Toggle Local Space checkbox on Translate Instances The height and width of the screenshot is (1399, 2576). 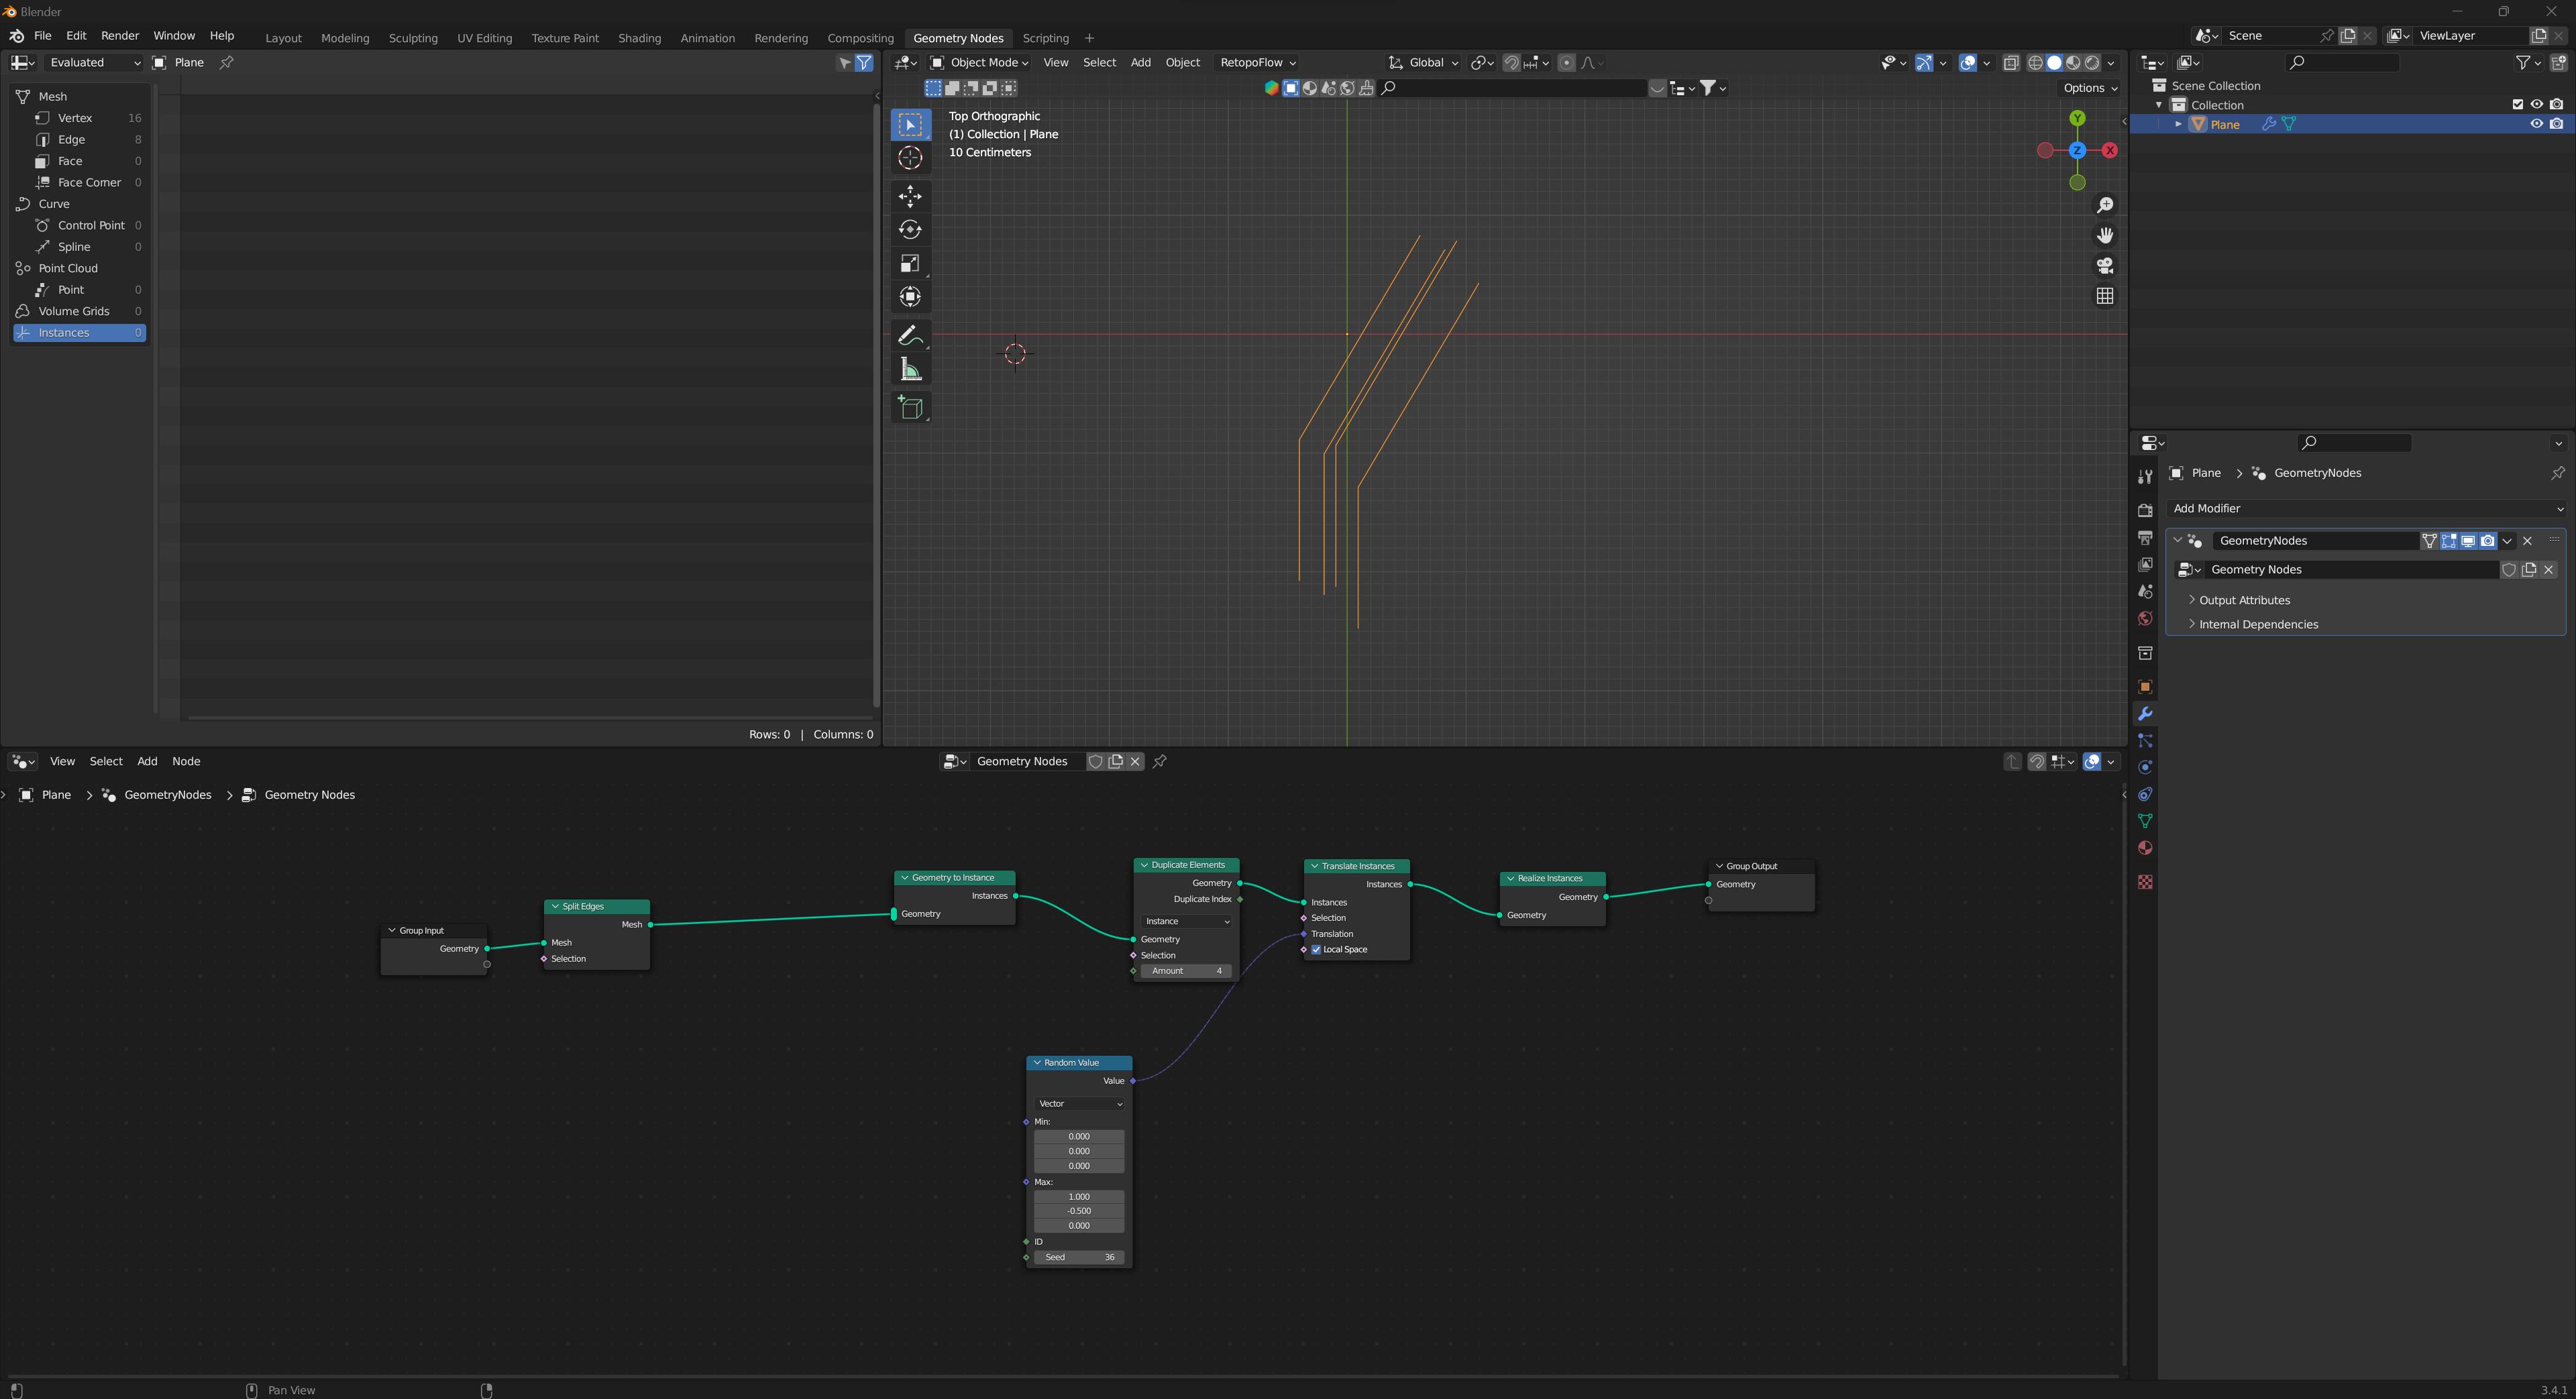tap(1316, 950)
